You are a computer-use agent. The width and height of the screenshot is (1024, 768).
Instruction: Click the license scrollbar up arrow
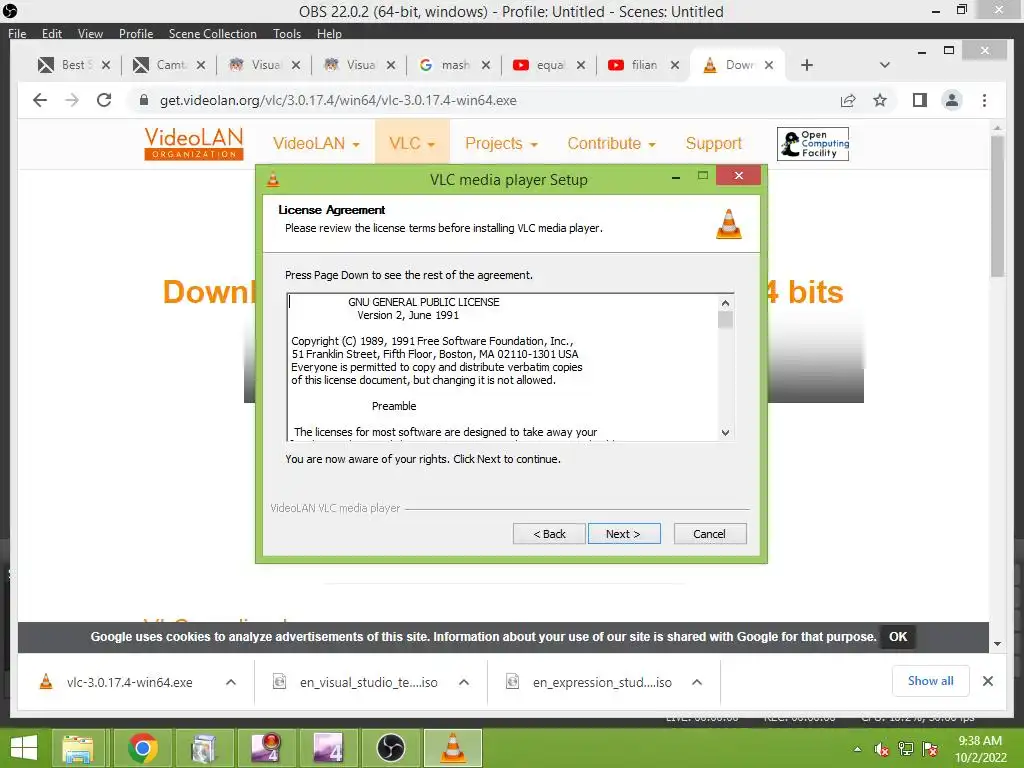pos(725,303)
